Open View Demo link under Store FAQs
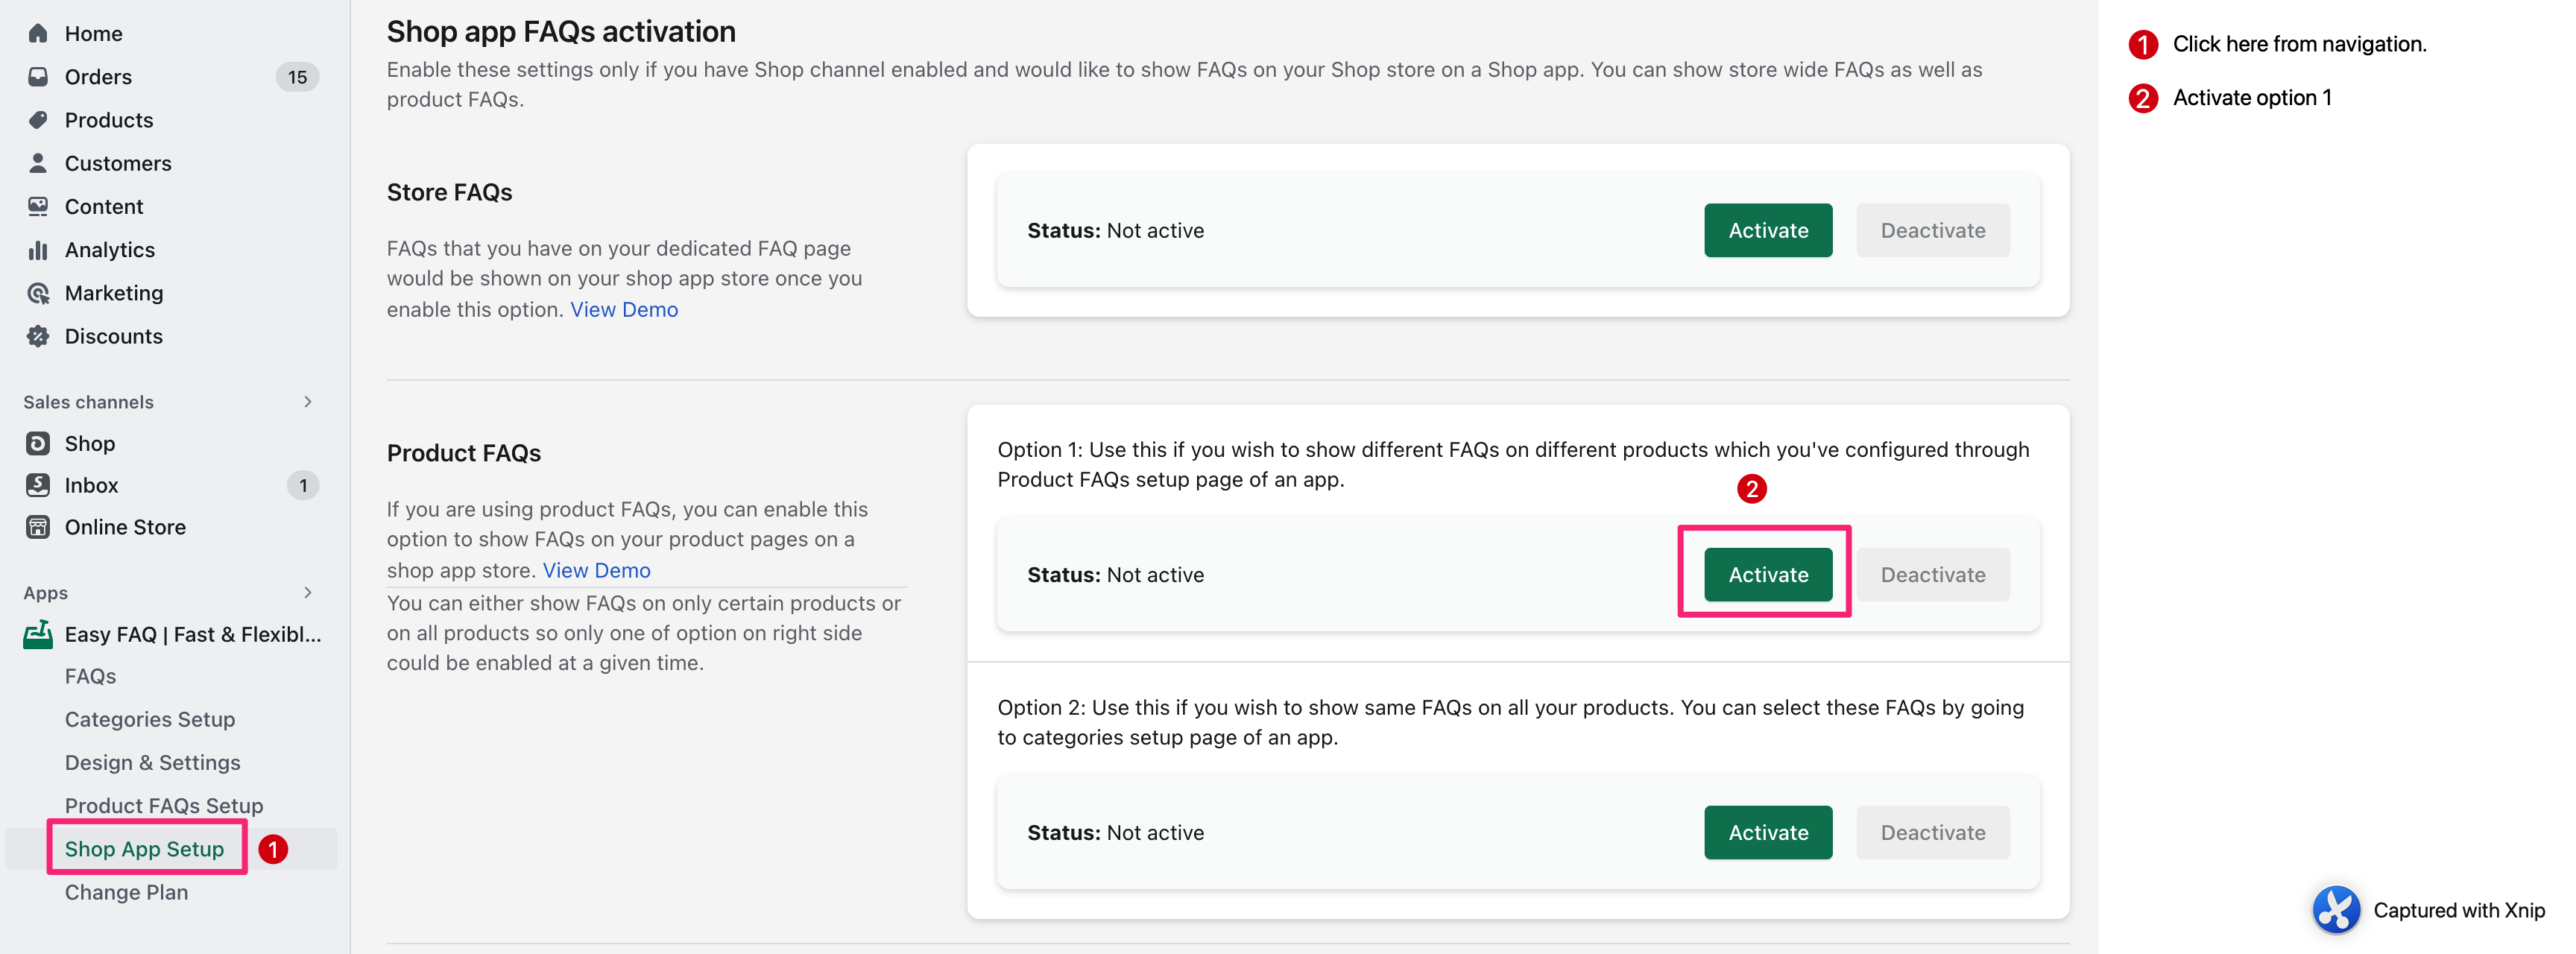 [624, 310]
